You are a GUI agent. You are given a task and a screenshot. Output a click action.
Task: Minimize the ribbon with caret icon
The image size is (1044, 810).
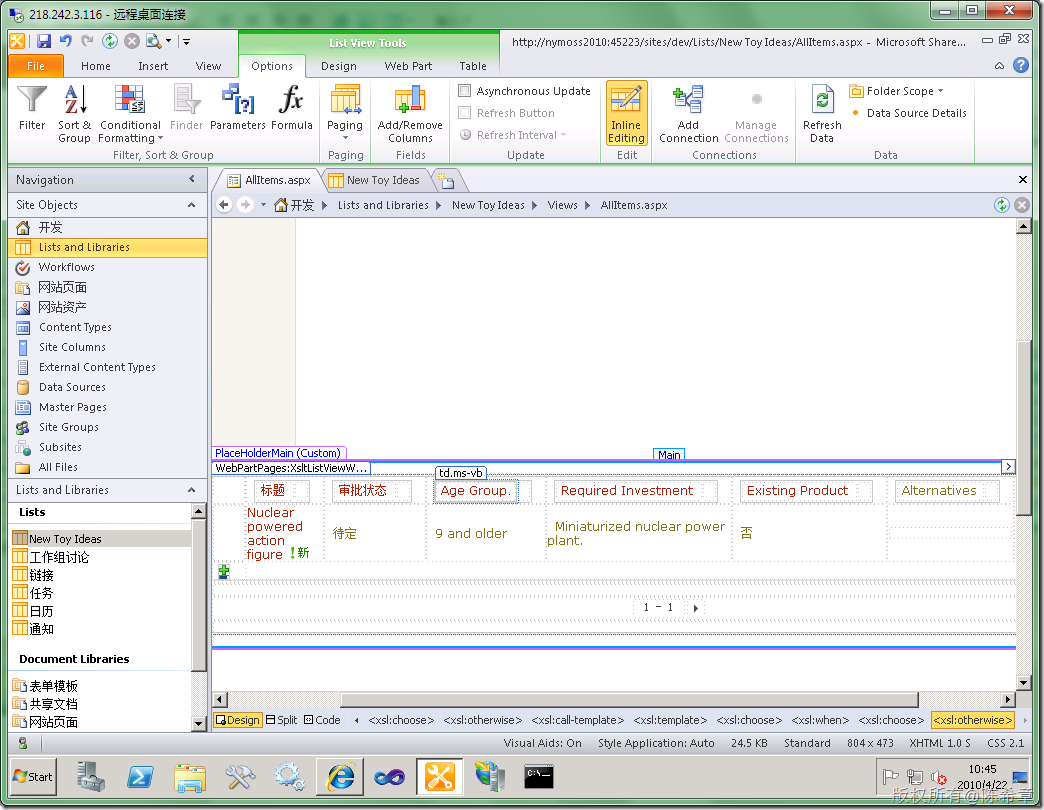pos(999,66)
